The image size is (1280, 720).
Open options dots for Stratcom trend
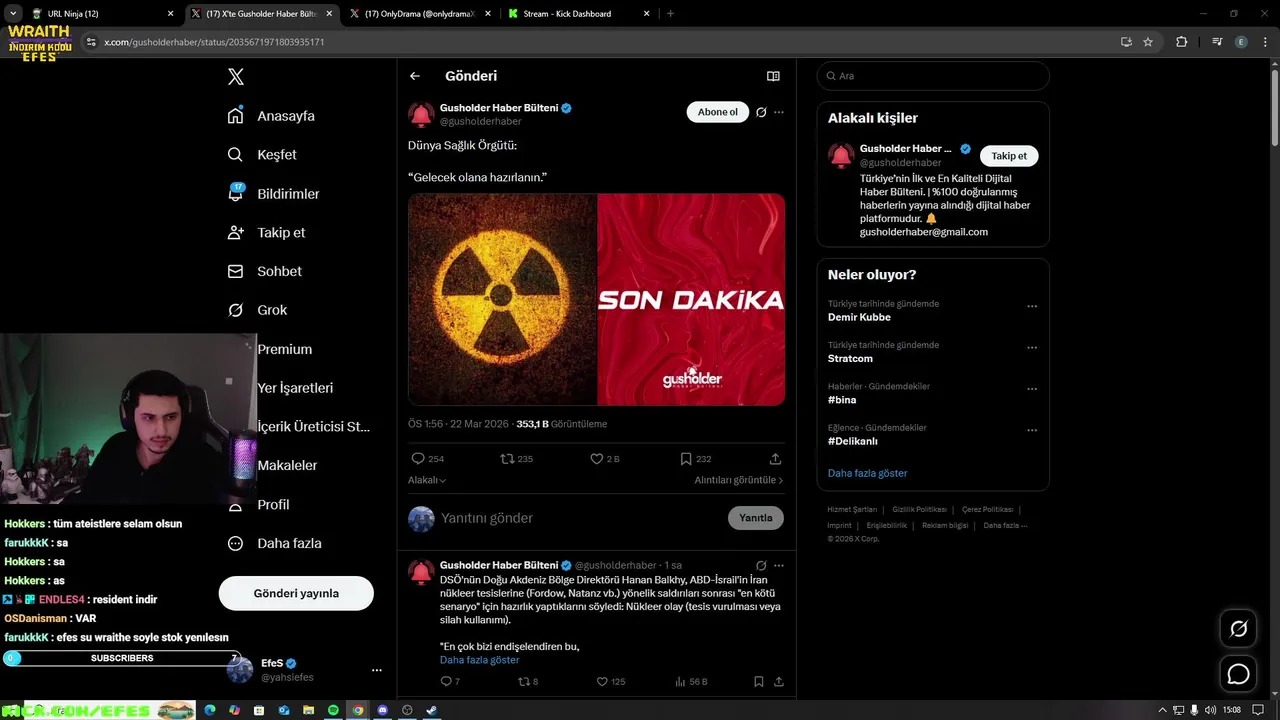(1032, 348)
